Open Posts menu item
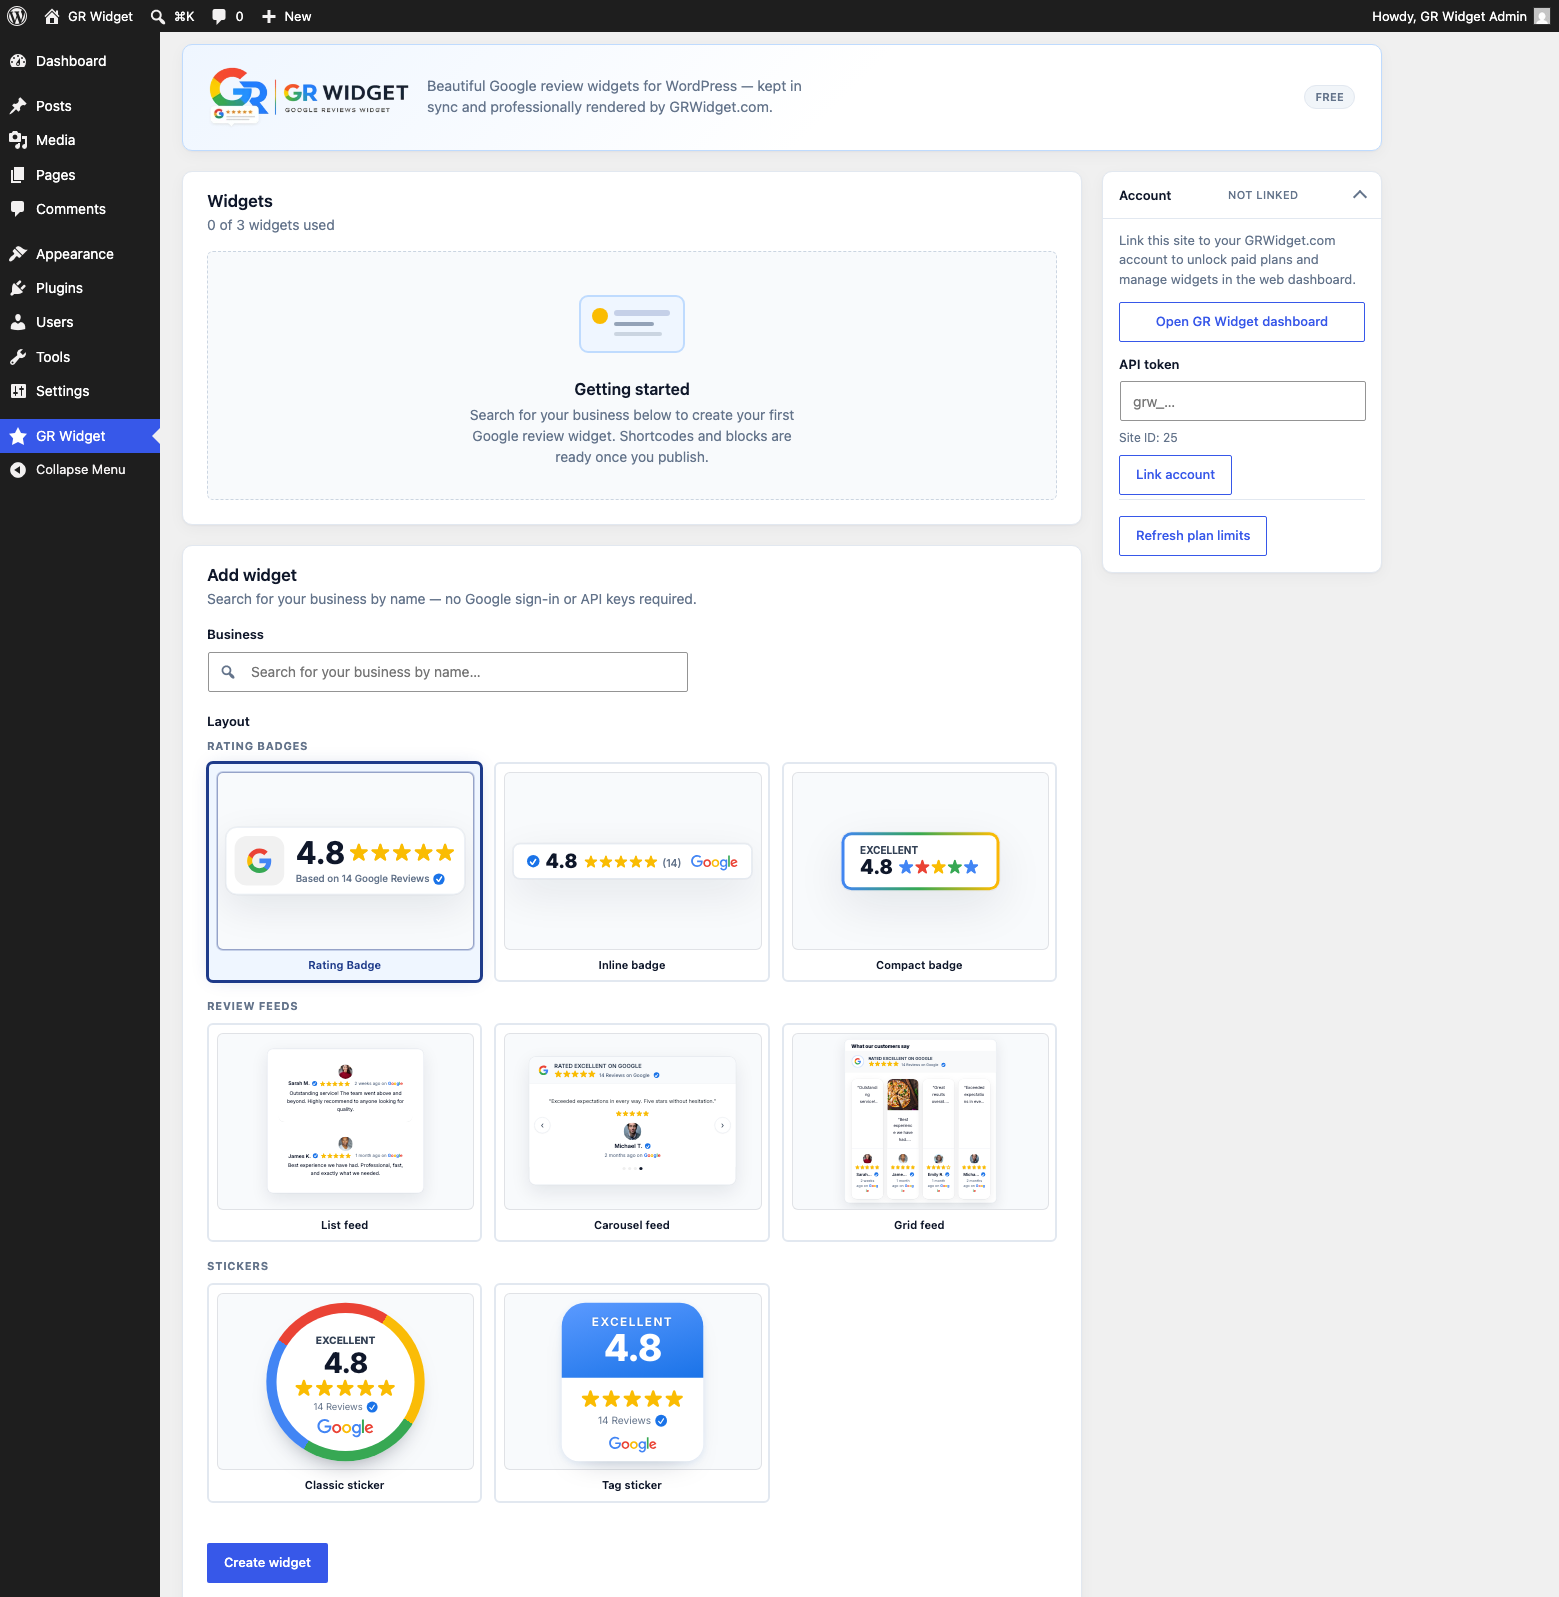The width and height of the screenshot is (1559, 1597). (80, 106)
